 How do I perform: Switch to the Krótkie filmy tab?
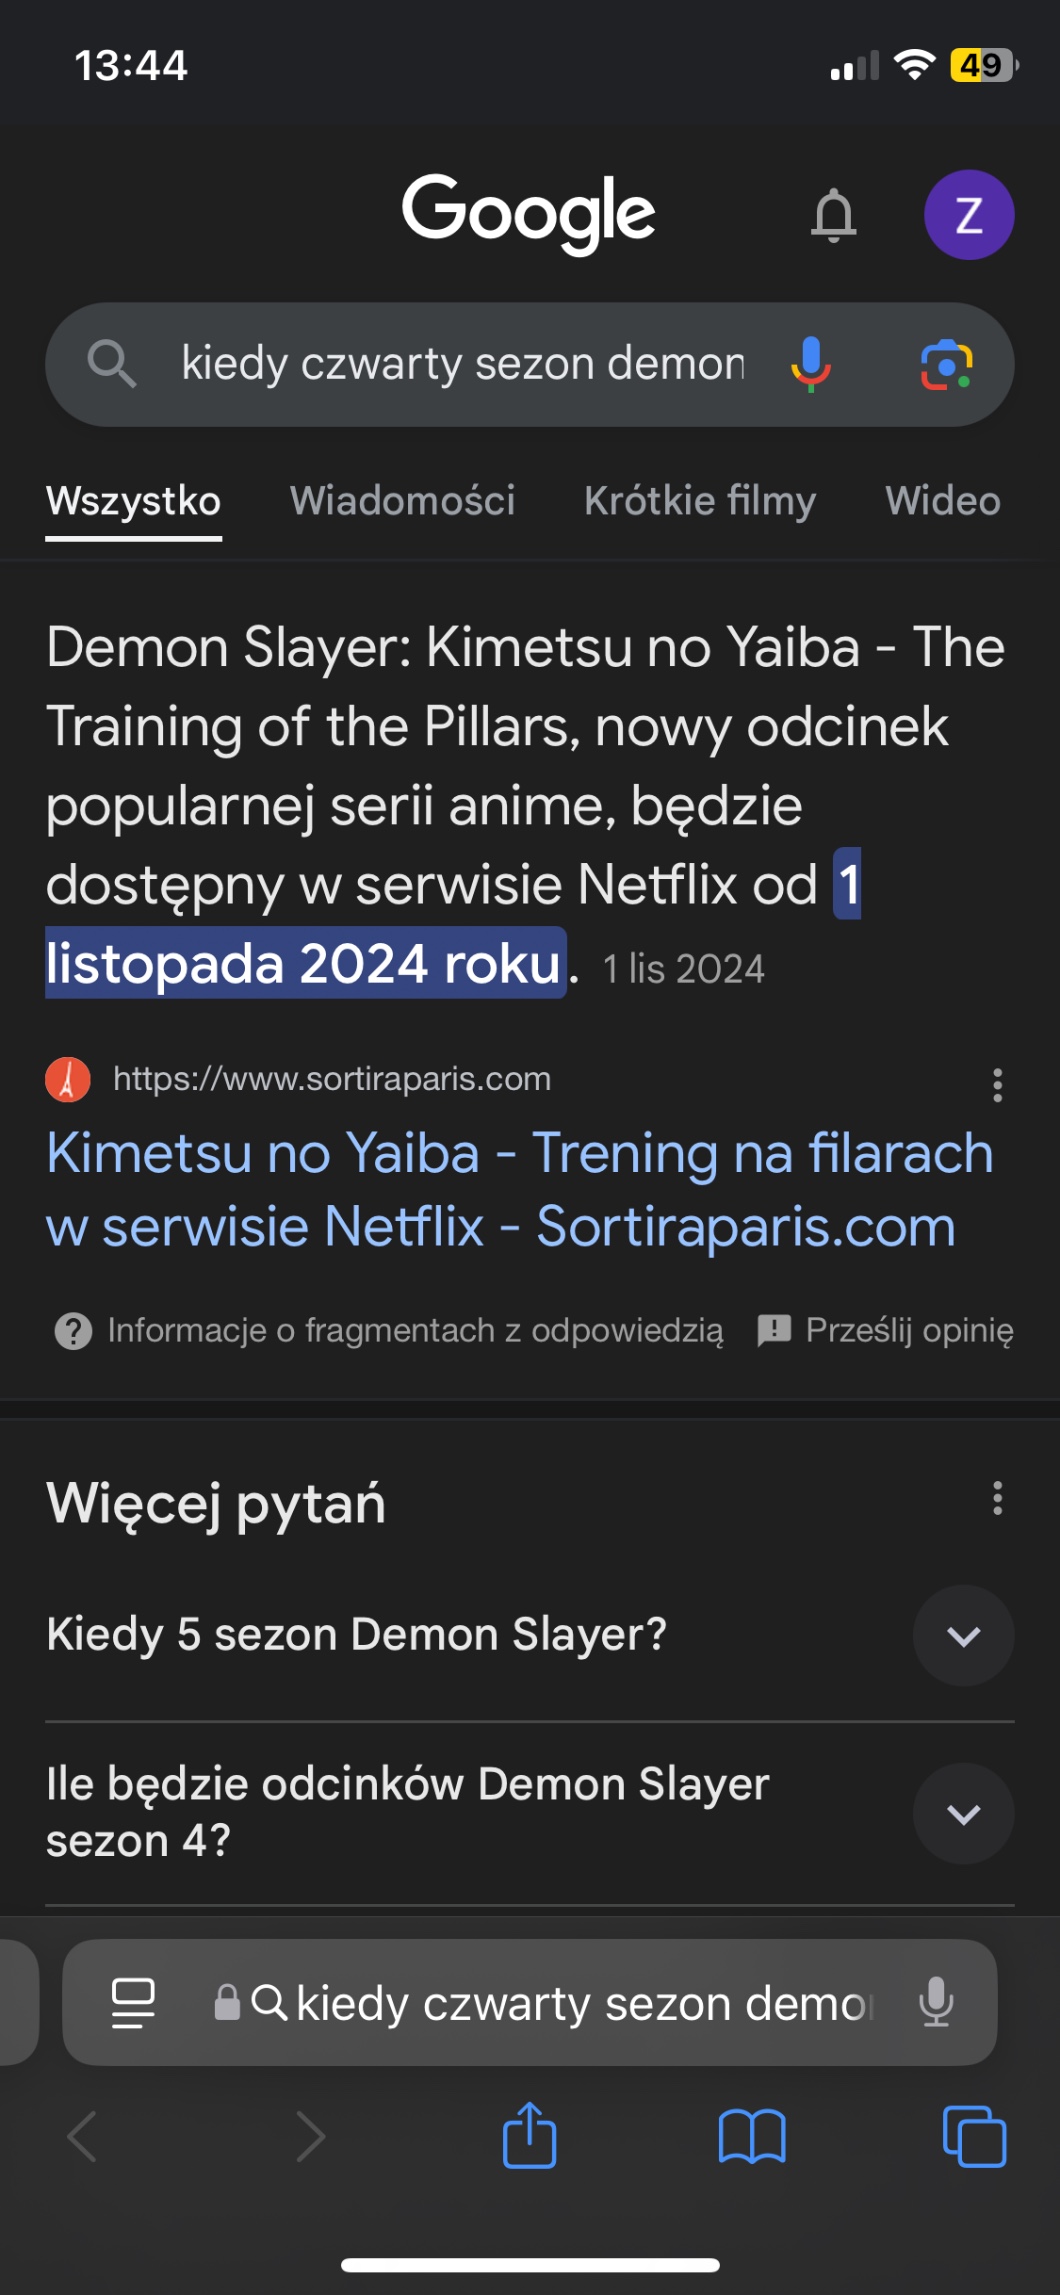700,501
